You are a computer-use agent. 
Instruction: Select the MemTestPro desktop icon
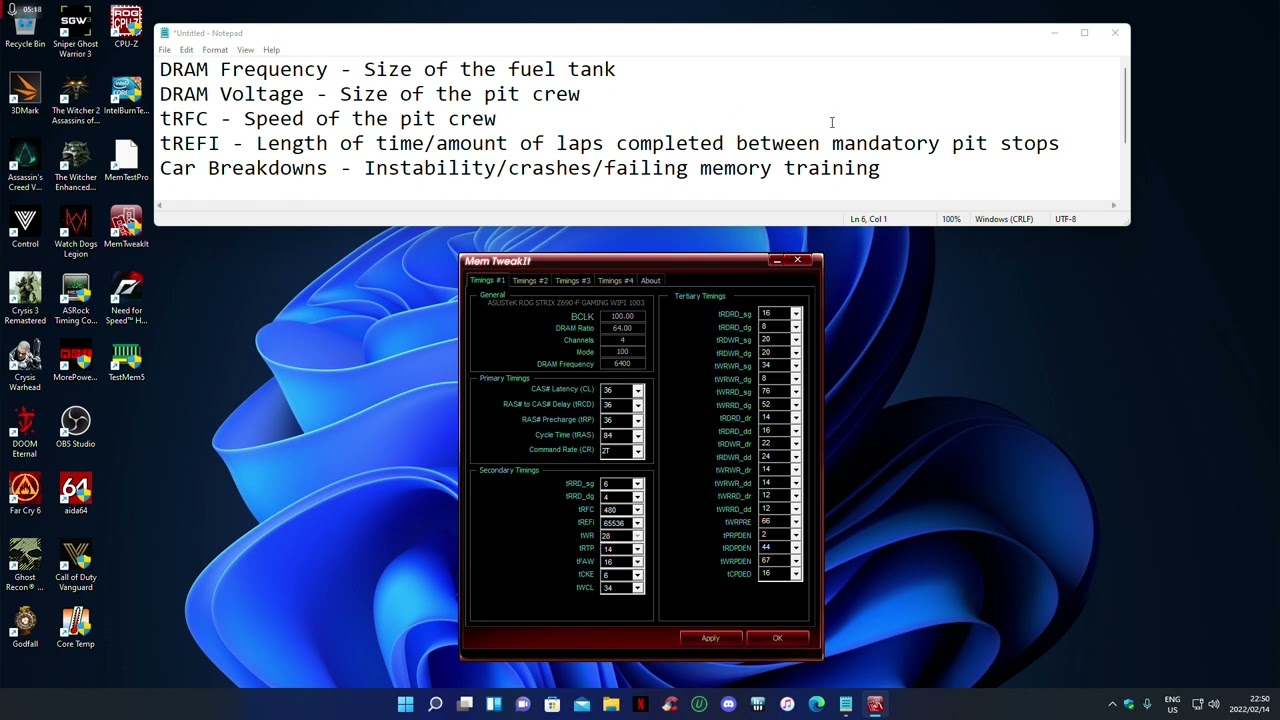126,160
